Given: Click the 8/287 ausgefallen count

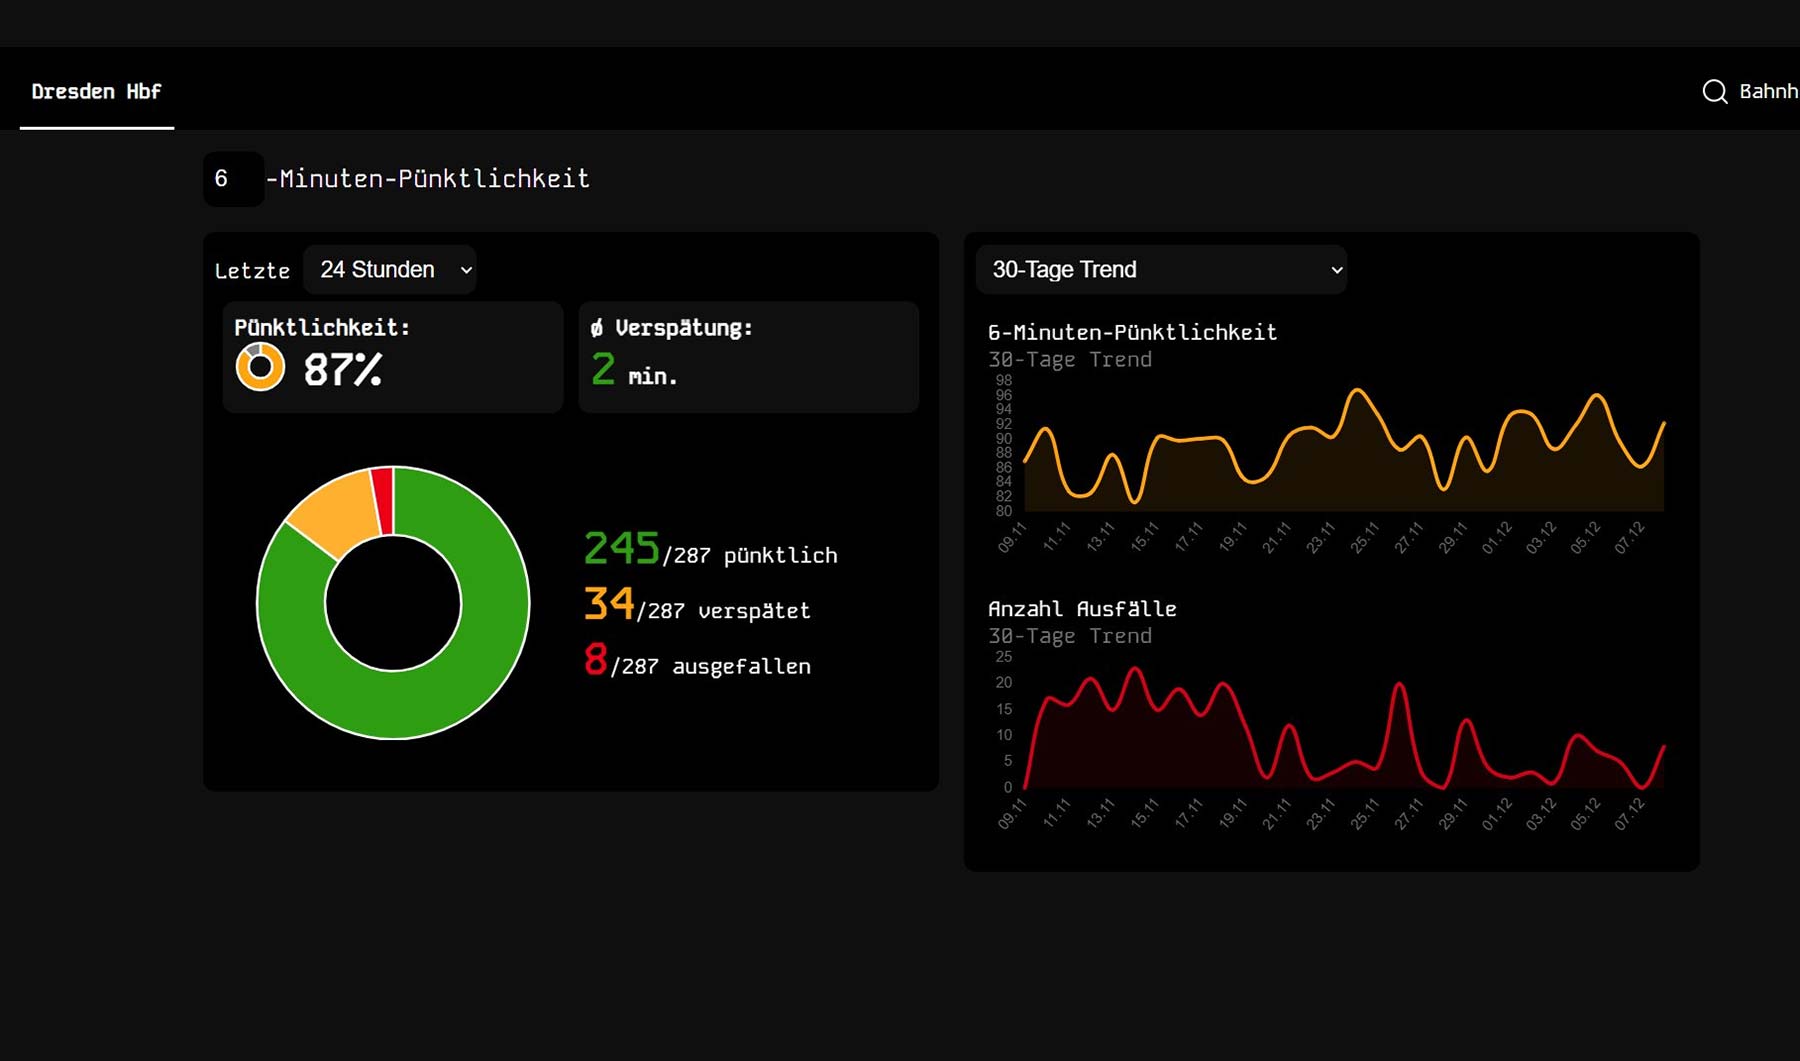Looking at the screenshot, I should (697, 662).
